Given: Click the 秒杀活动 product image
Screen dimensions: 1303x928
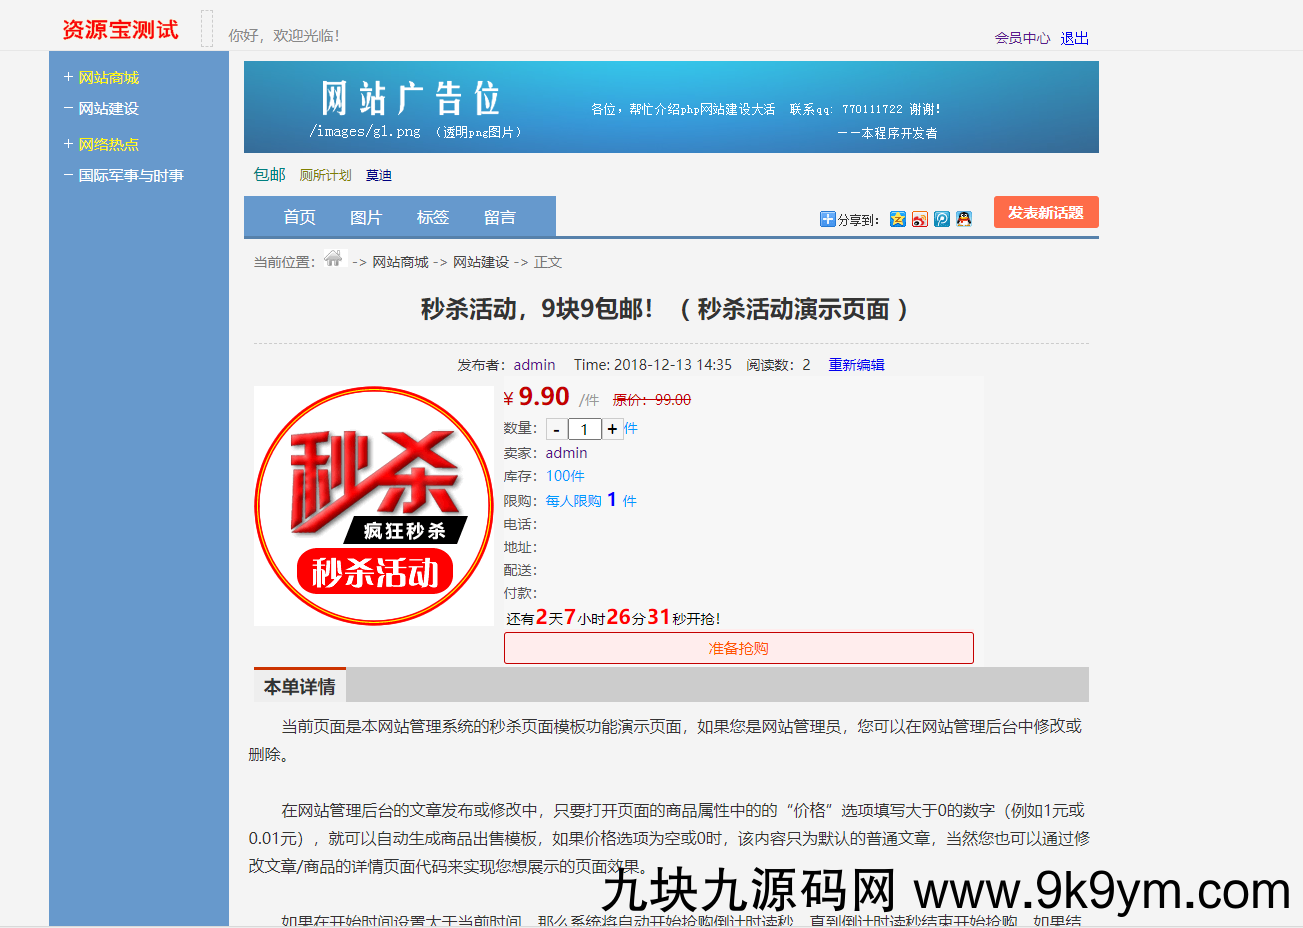Looking at the screenshot, I should pyautogui.click(x=373, y=505).
